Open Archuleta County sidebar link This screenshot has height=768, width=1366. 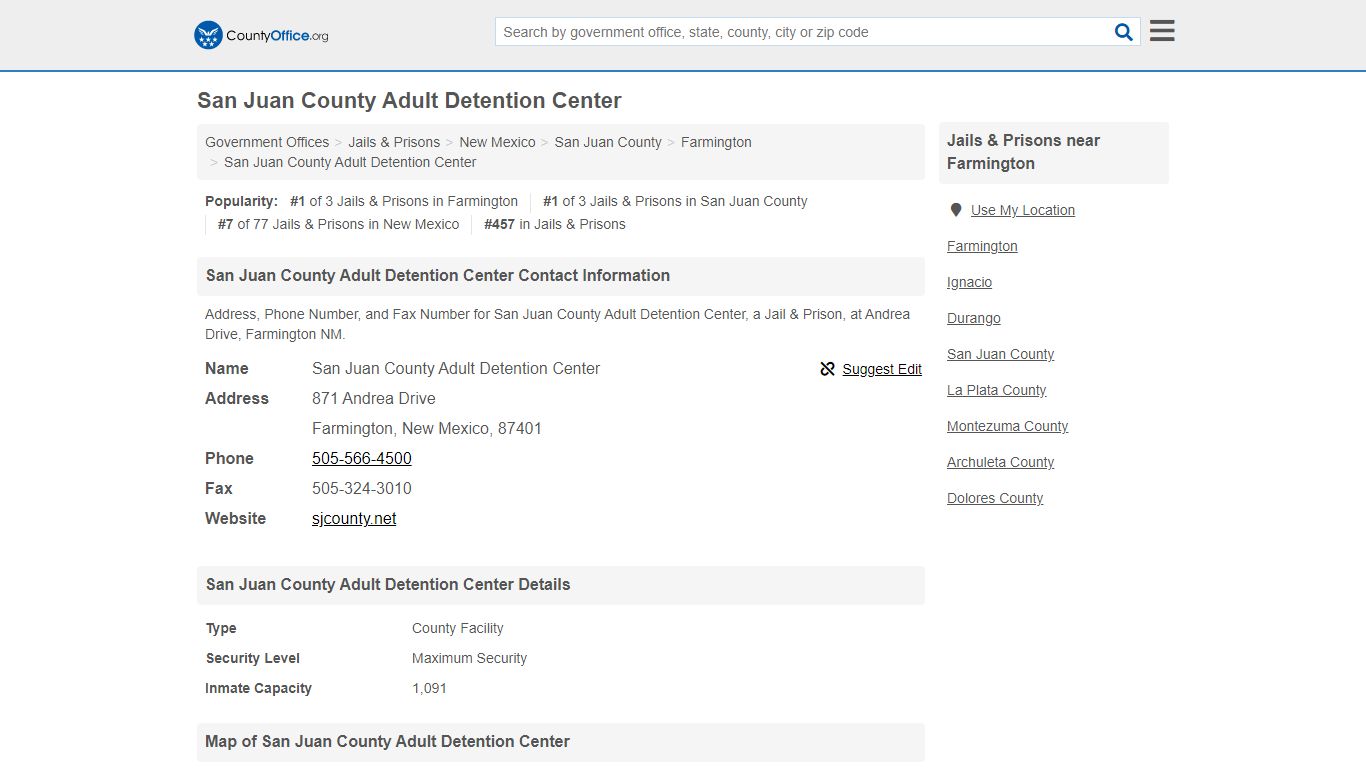[x=1000, y=462]
